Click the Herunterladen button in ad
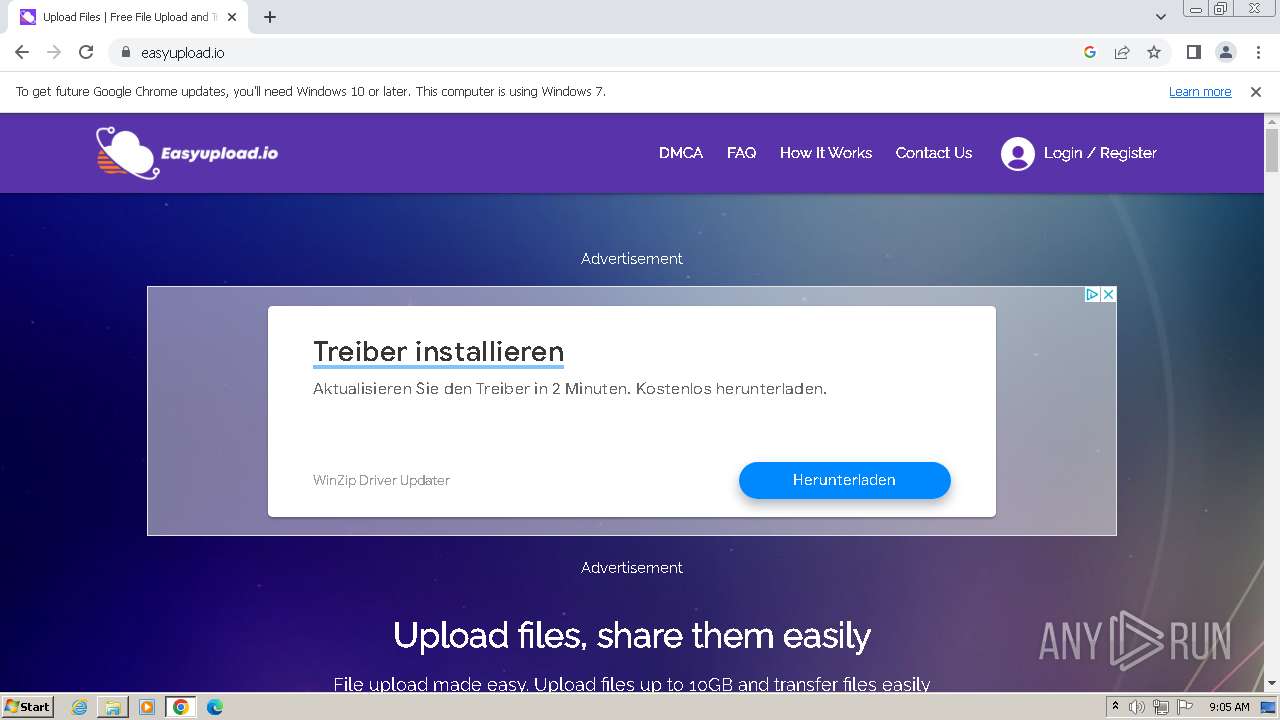Image resolution: width=1280 pixels, height=720 pixels. pos(844,480)
